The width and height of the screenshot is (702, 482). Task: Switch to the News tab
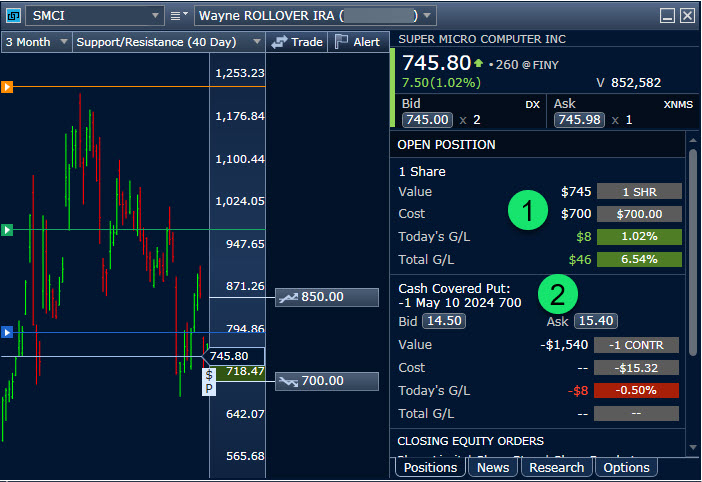[x=493, y=467]
